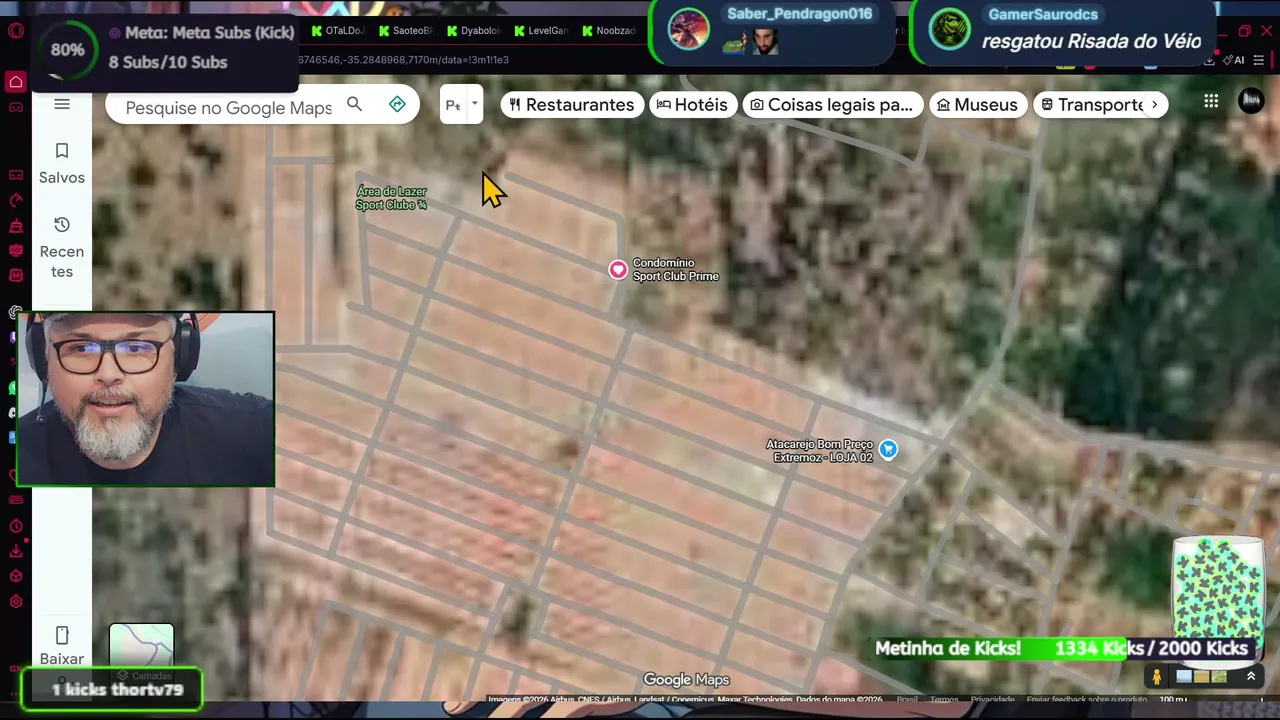Screen dimensions: 1280x720
Task: Click Baixar to get the app
Action: click(x=62, y=646)
